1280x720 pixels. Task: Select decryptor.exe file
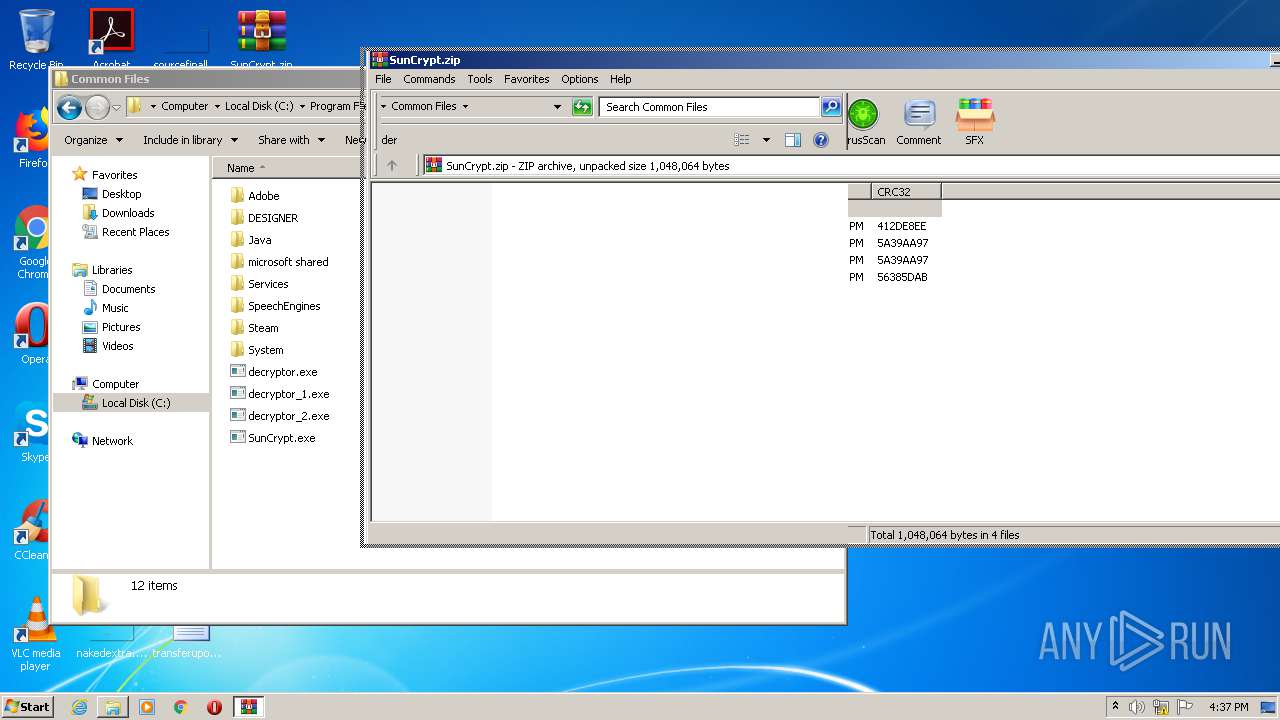click(282, 372)
